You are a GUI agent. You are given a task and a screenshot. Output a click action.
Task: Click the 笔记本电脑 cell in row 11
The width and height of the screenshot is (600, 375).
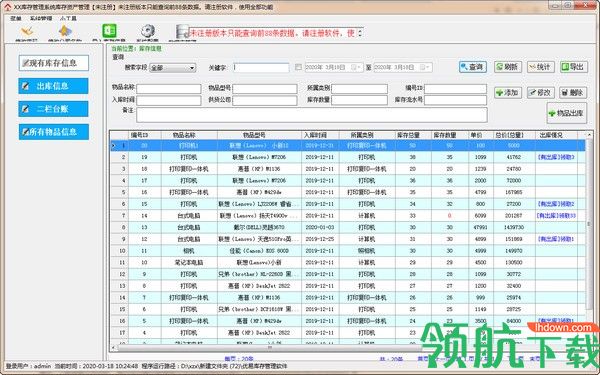[x=189, y=262]
